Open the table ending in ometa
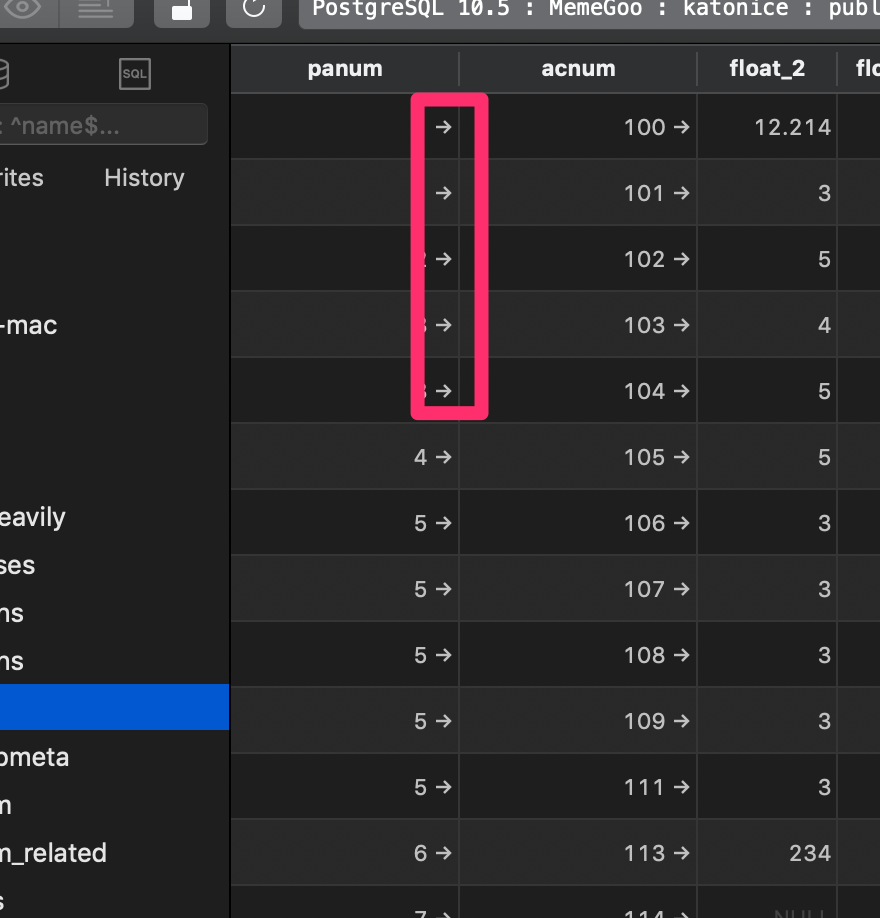This screenshot has width=880, height=918. click(35, 757)
